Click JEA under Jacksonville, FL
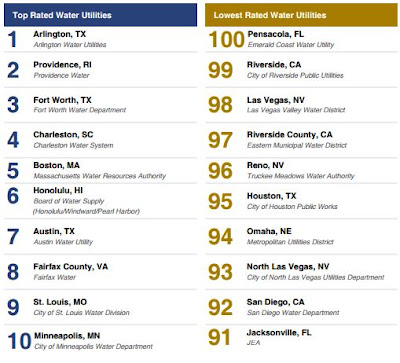The width and height of the screenshot is (400, 363). click(x=253, y=343)
